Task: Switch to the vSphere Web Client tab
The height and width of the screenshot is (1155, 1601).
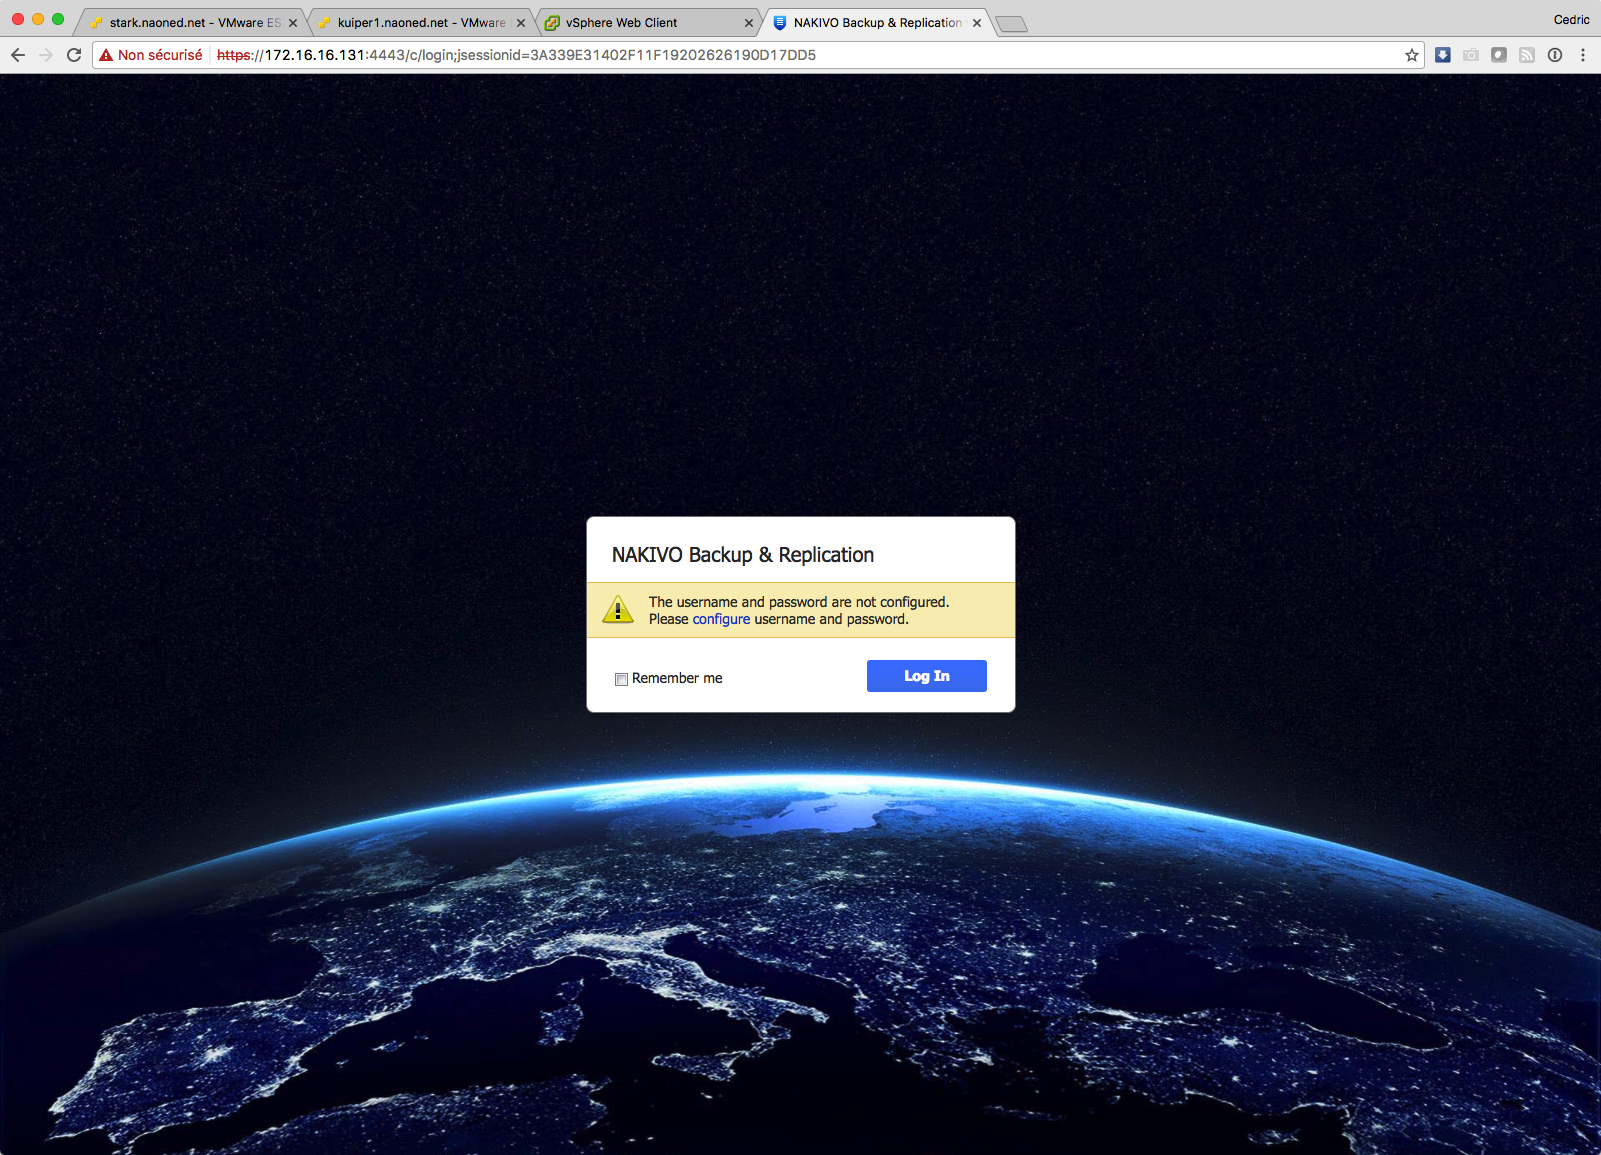Action: (621, 23)
